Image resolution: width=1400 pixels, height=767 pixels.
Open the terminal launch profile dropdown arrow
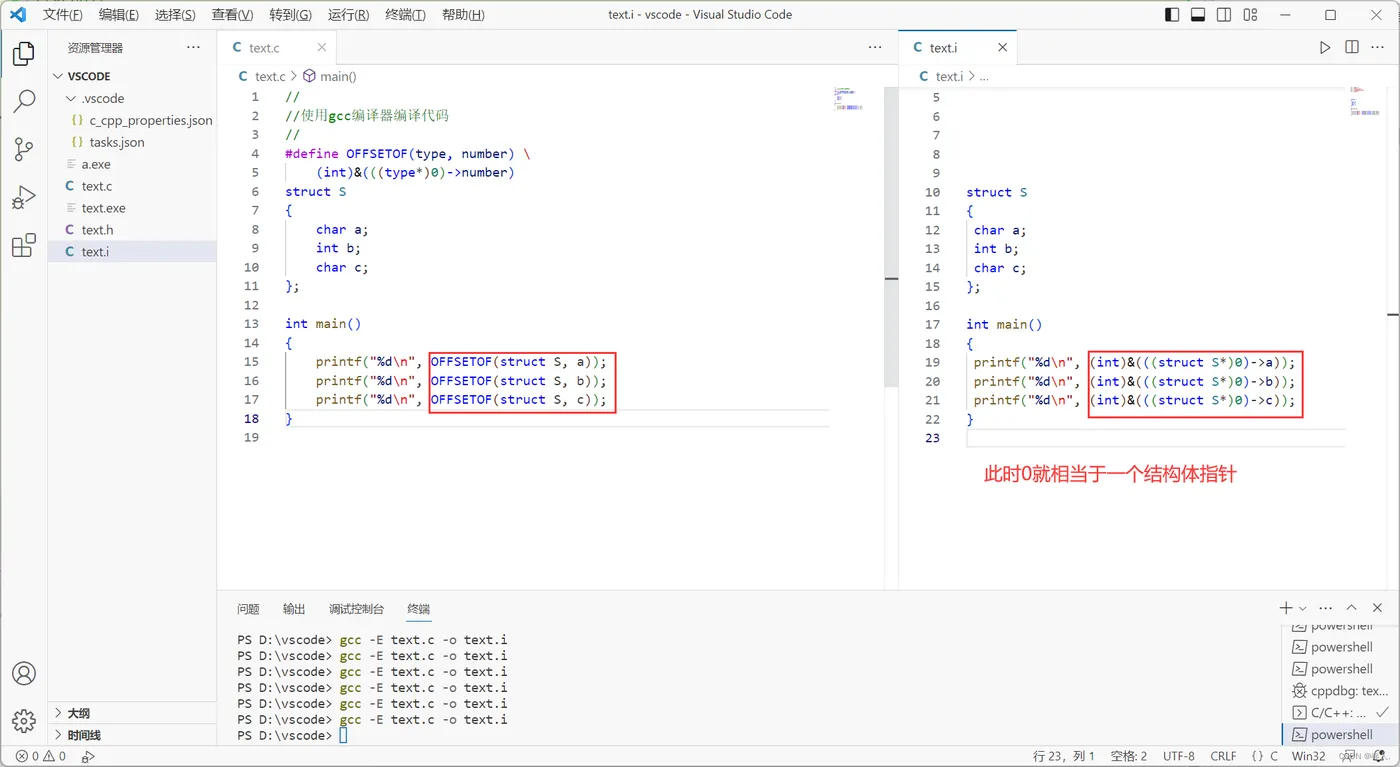pyautogui.click(x=1302, y=608)
